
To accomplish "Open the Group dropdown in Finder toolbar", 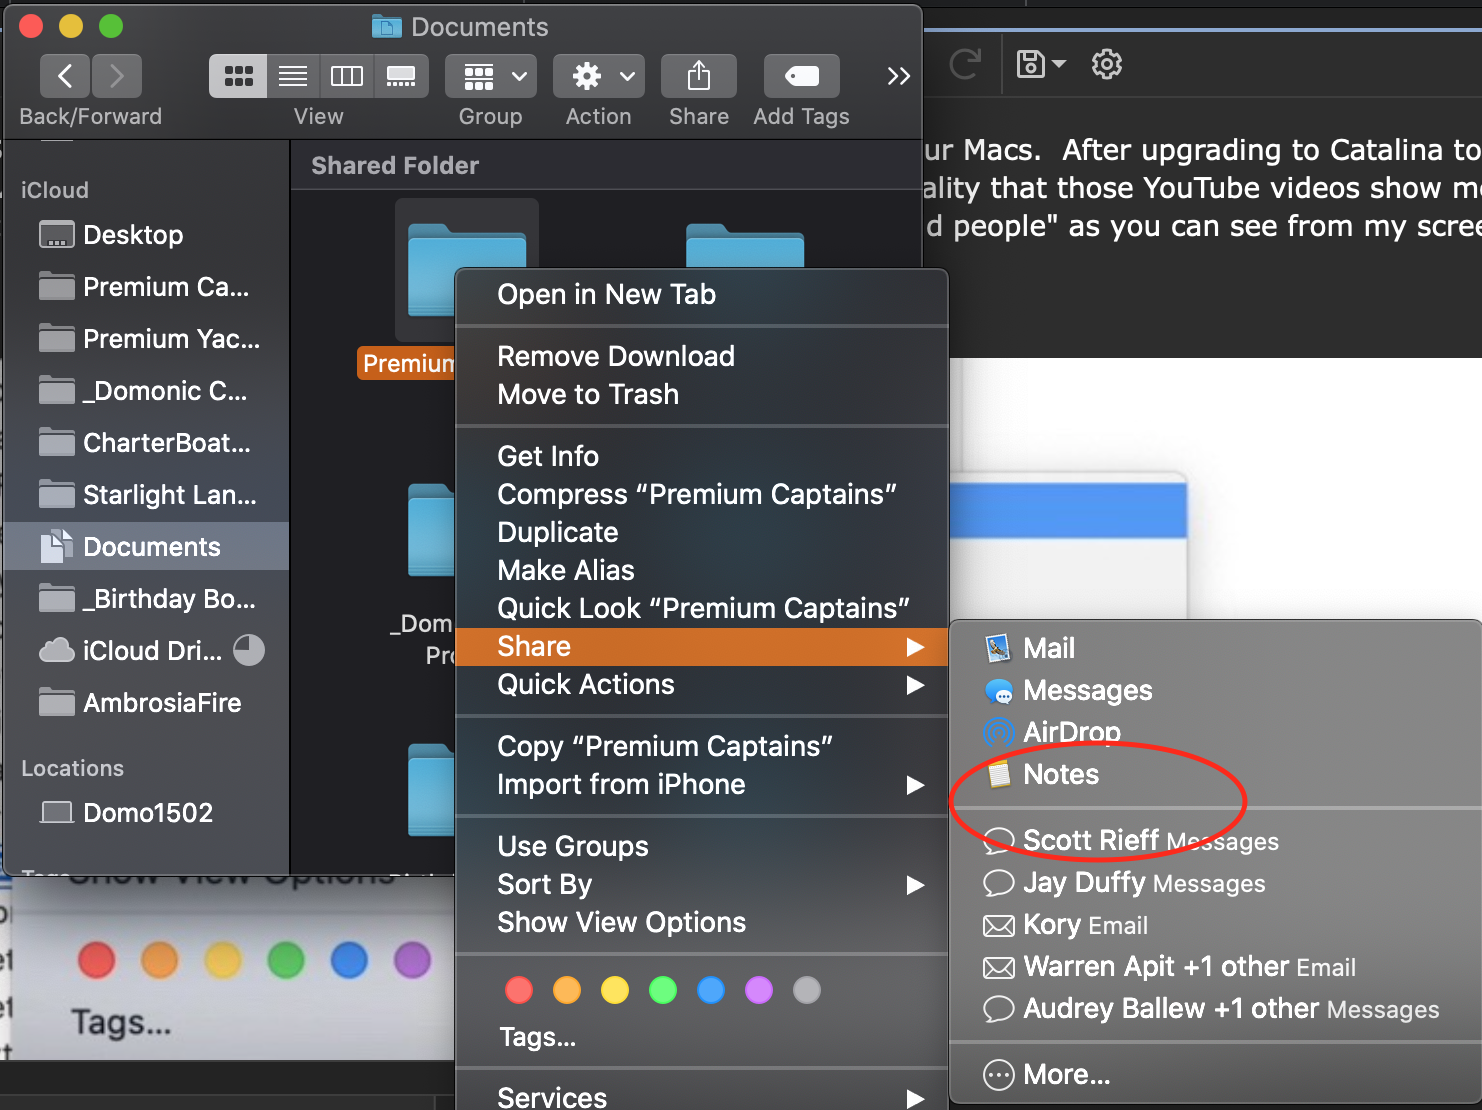I will click(491, 76).
